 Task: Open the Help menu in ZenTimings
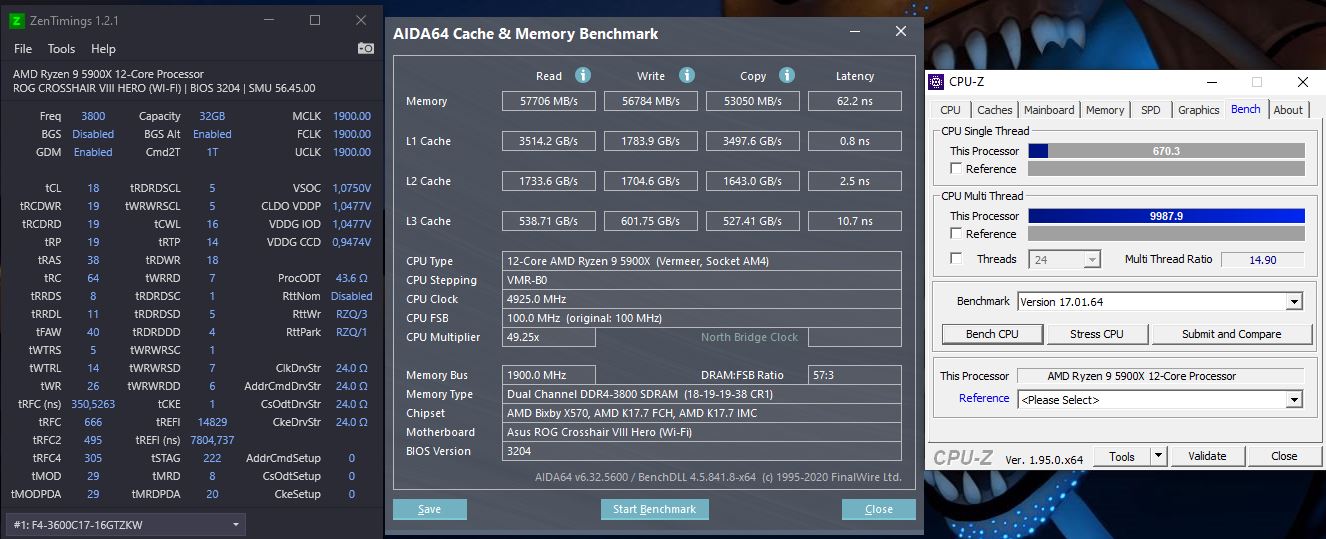coord(103,48)
